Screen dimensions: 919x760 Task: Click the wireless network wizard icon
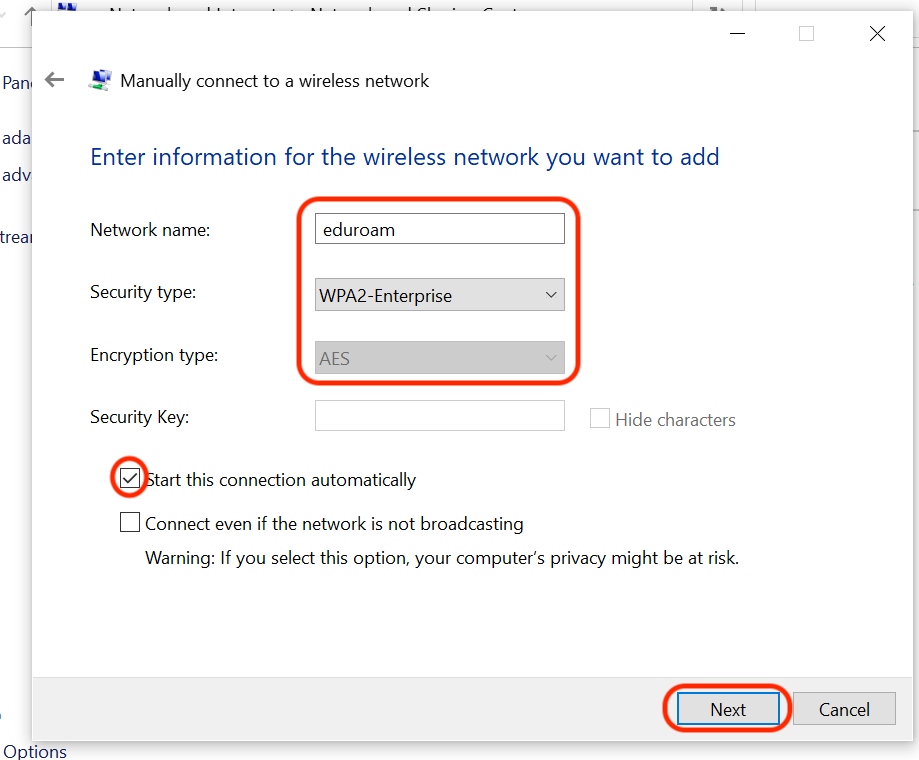click(100, 81)
